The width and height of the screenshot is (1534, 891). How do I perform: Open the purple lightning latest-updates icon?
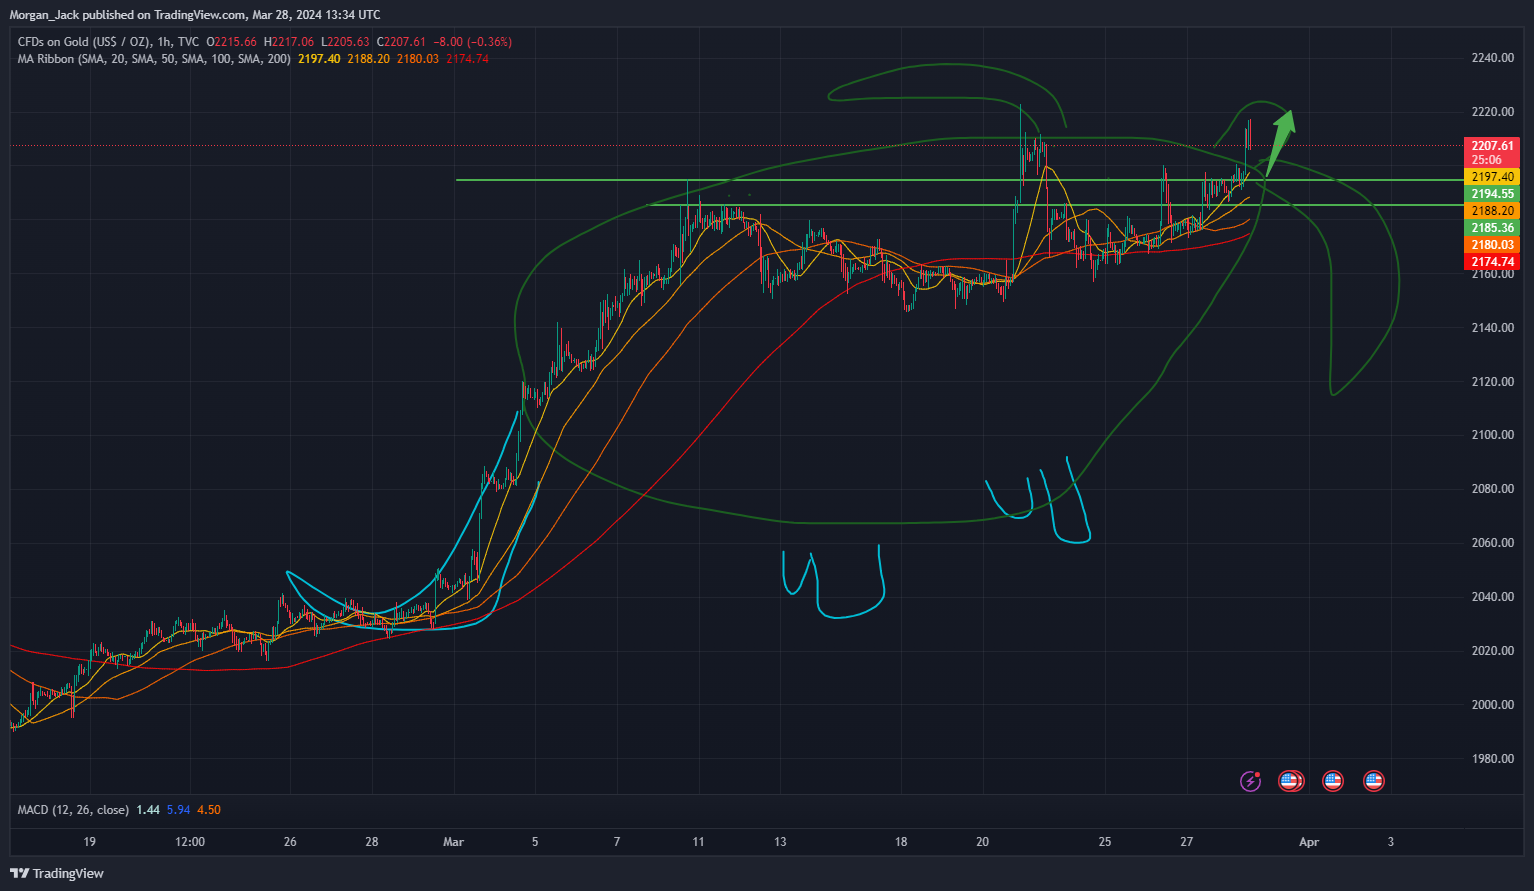pyautogui.click(x=1250, y=781)
